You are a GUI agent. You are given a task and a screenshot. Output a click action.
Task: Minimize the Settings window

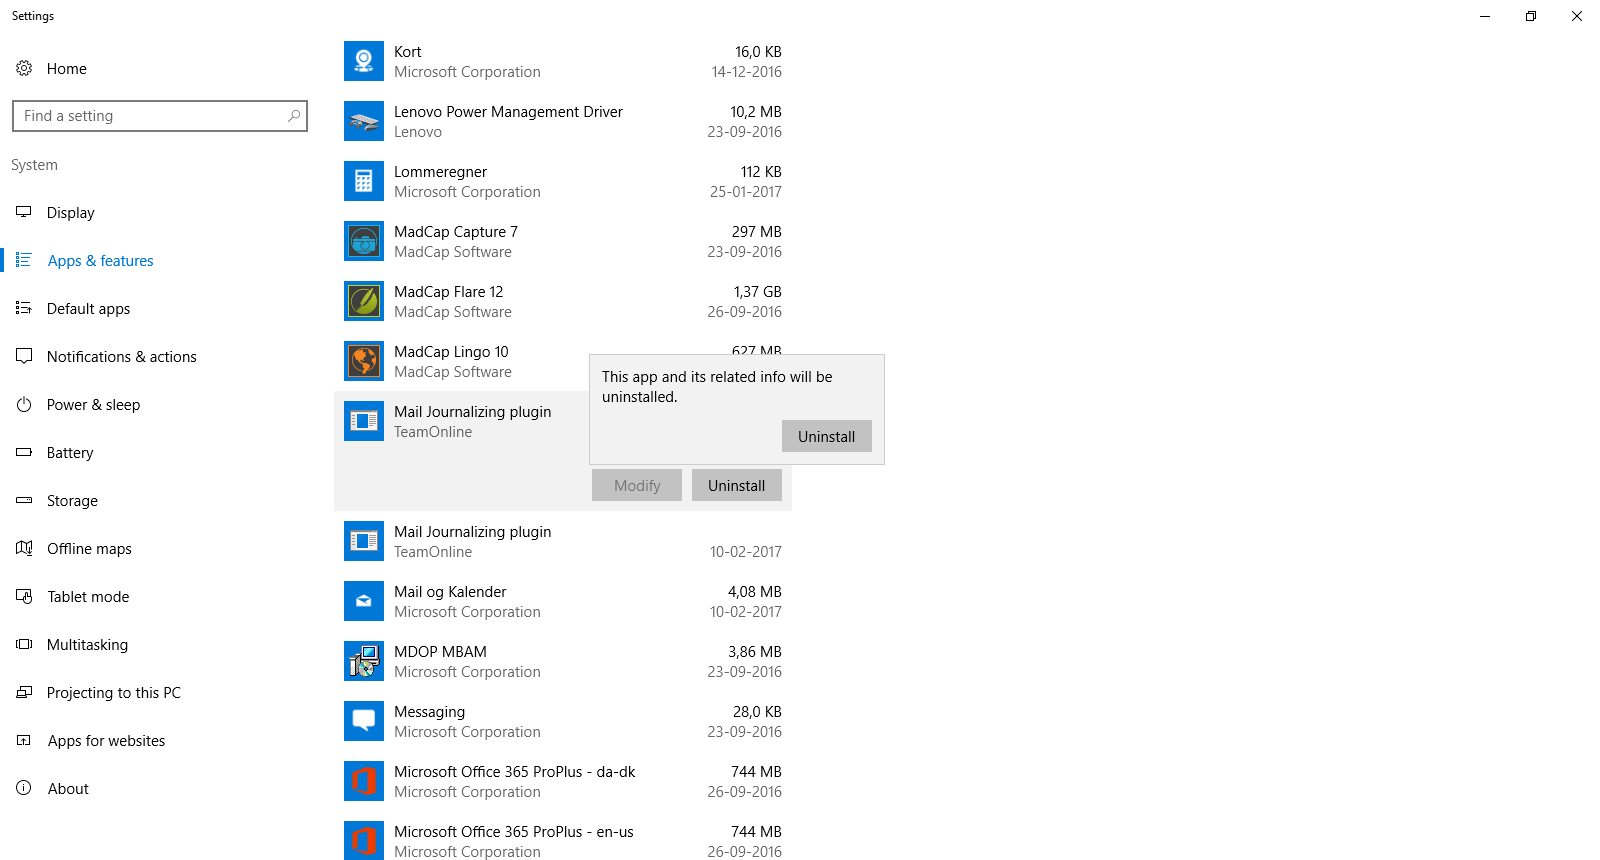pos(1485,16)
